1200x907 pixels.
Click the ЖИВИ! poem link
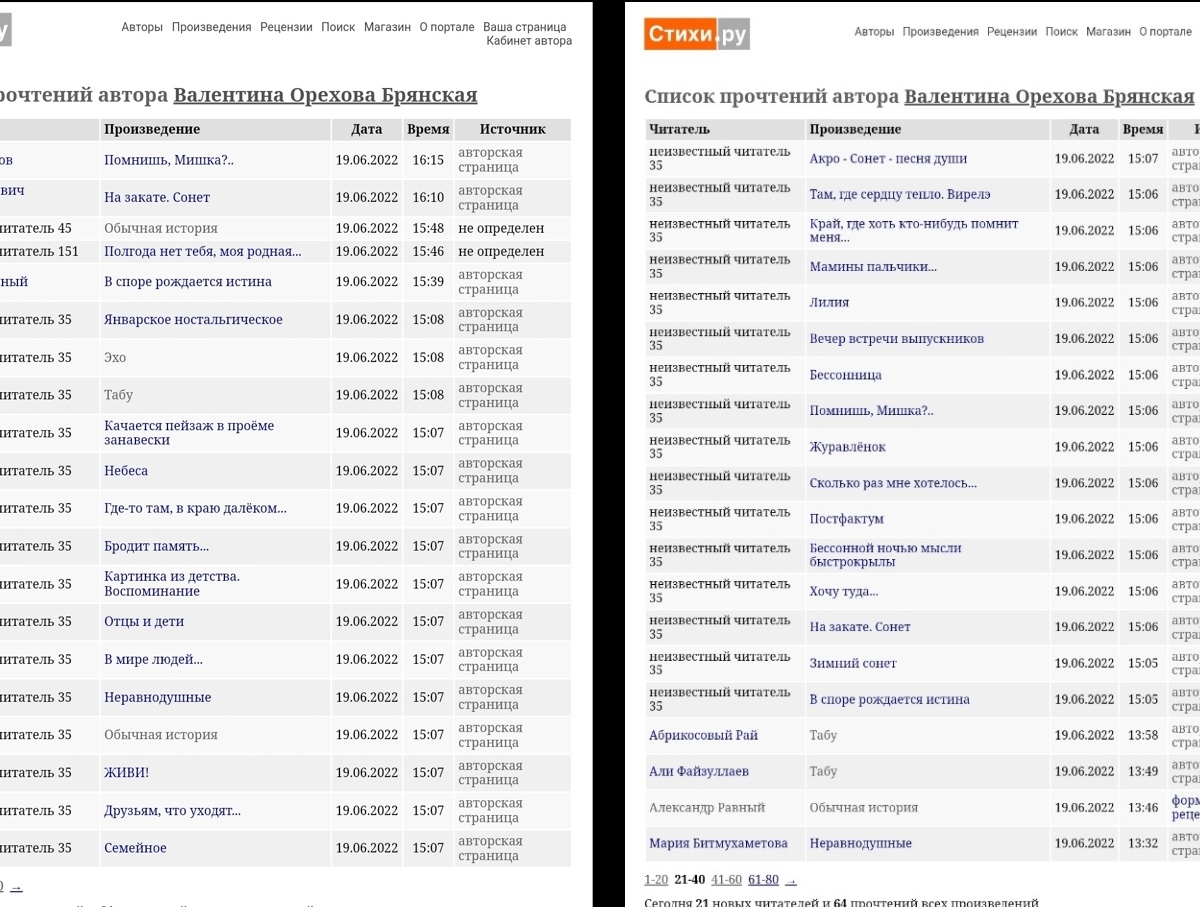pos(127,773)
